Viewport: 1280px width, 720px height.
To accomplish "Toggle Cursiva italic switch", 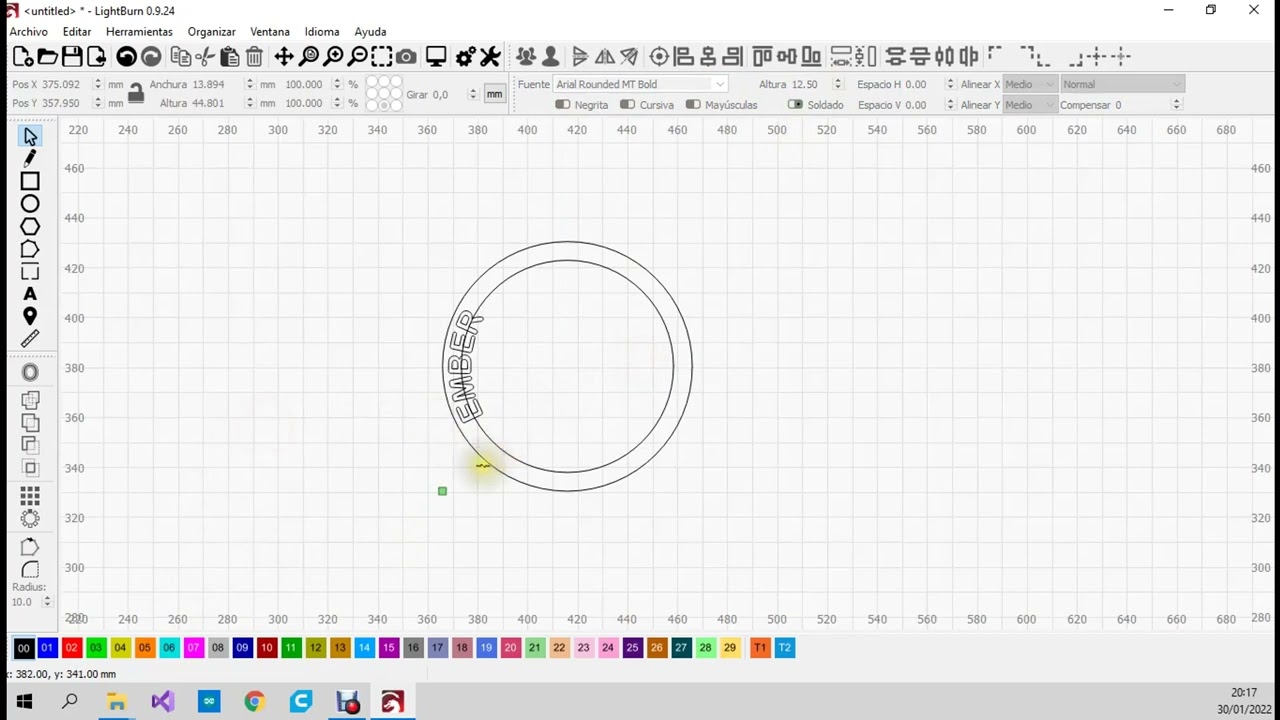I will [x=627, y=104].
